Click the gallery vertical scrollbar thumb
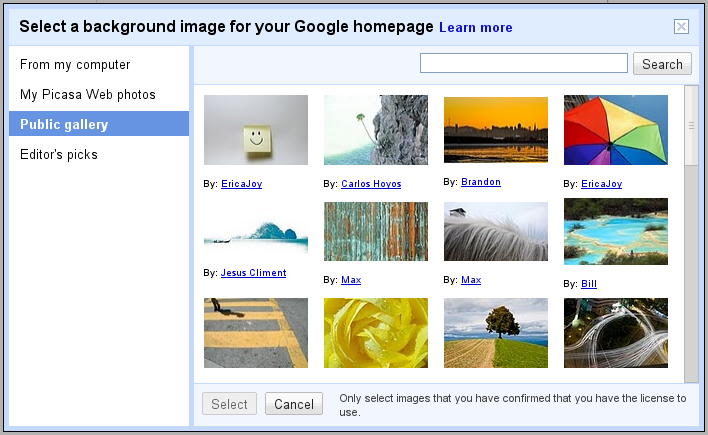Screen dimensions: 708x435 coord(691,126)
